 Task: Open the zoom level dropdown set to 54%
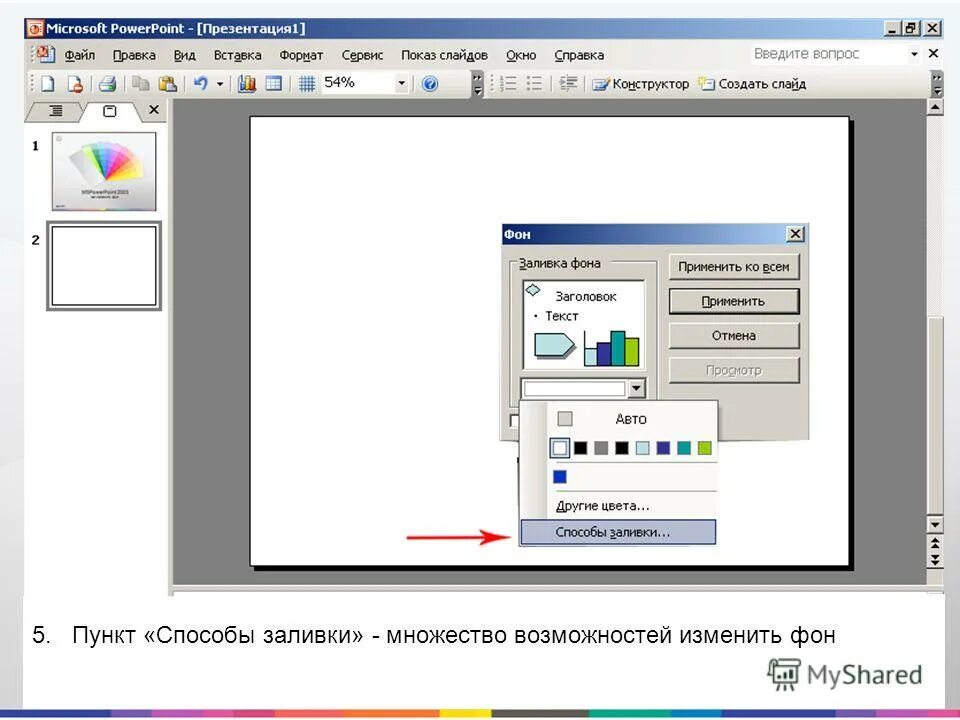(x=400, y=84)
